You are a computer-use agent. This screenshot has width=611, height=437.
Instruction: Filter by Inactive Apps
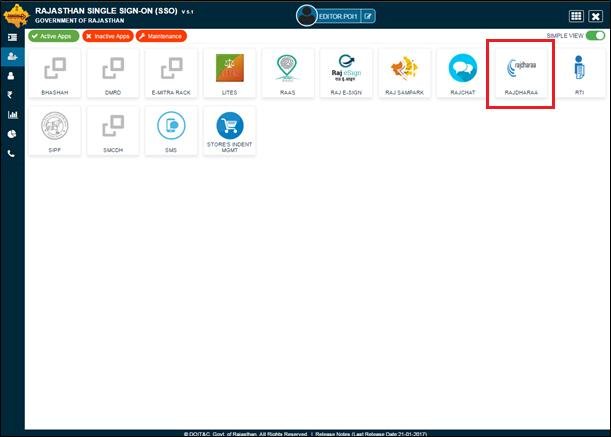pos(108,36)
